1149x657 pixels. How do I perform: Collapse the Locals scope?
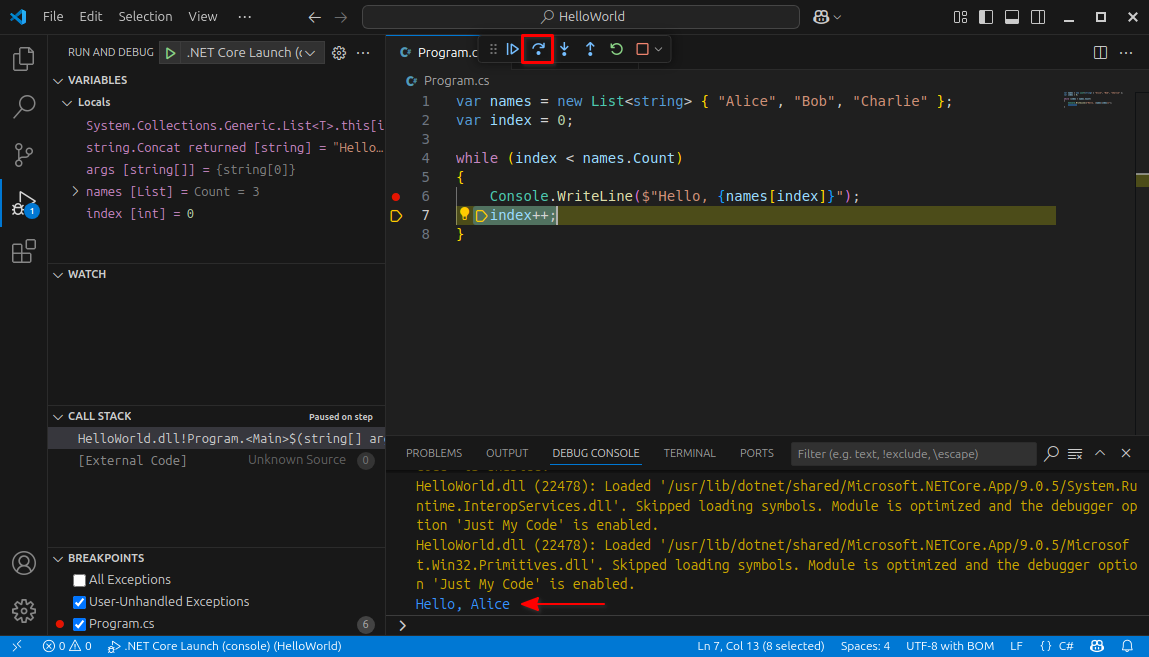(x=67, y=103)
